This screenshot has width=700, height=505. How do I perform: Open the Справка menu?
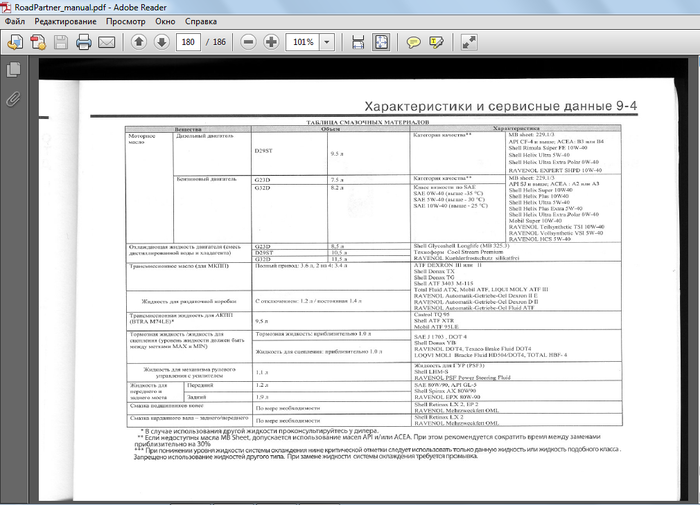click(200, 21)
